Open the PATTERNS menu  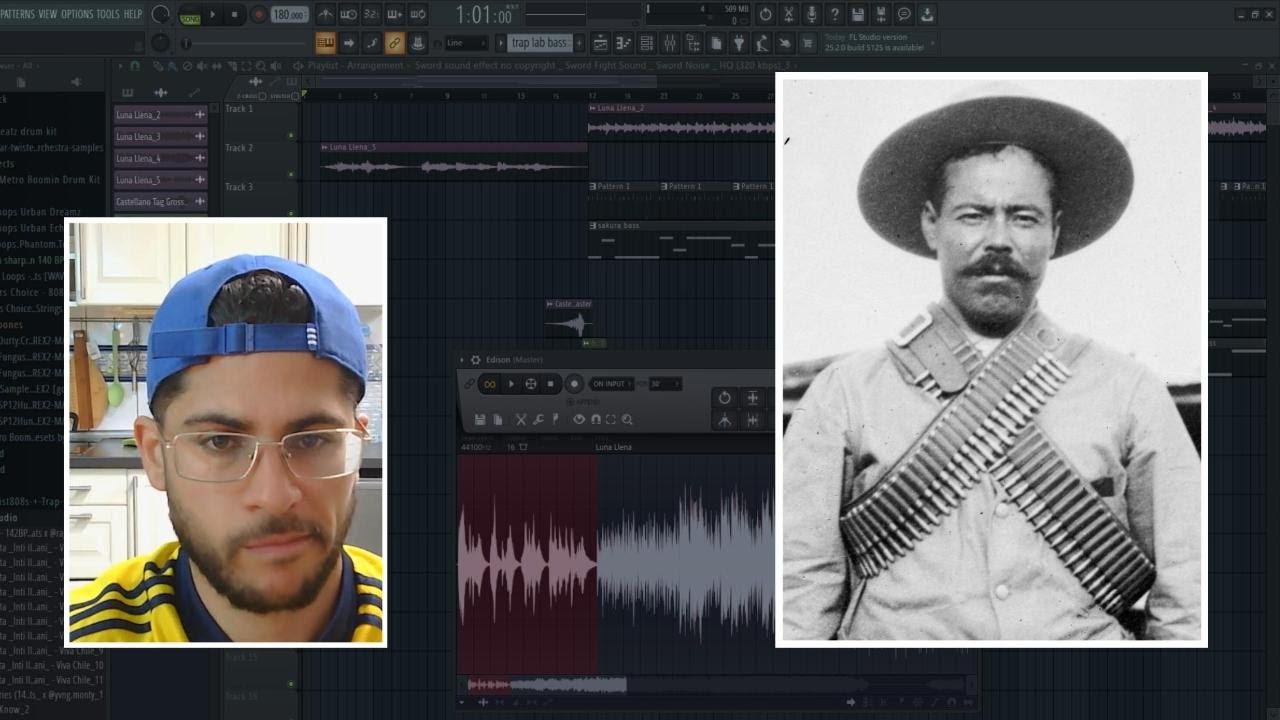click(x=17, y=14)
